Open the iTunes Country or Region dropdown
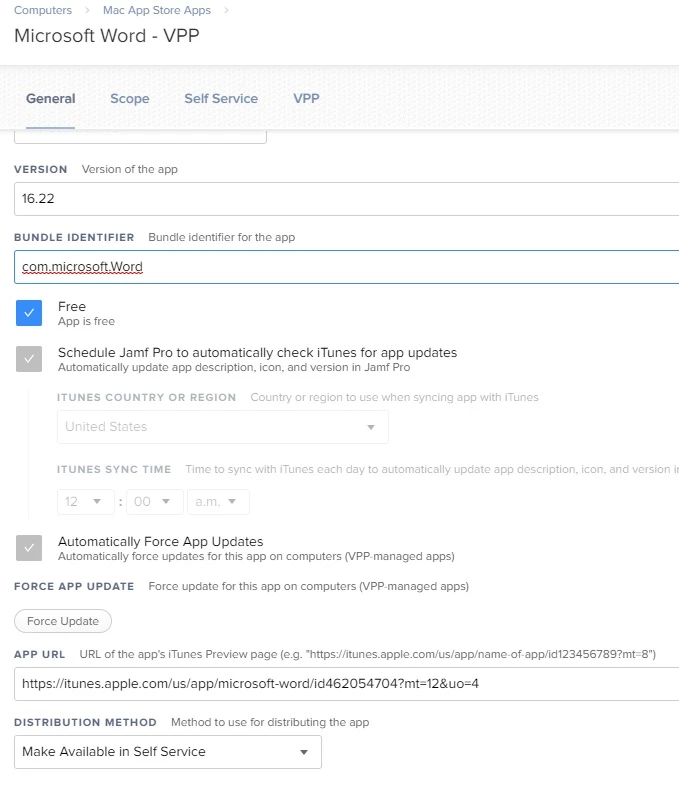This screenshot has height=809, width=679. [223, 427]
